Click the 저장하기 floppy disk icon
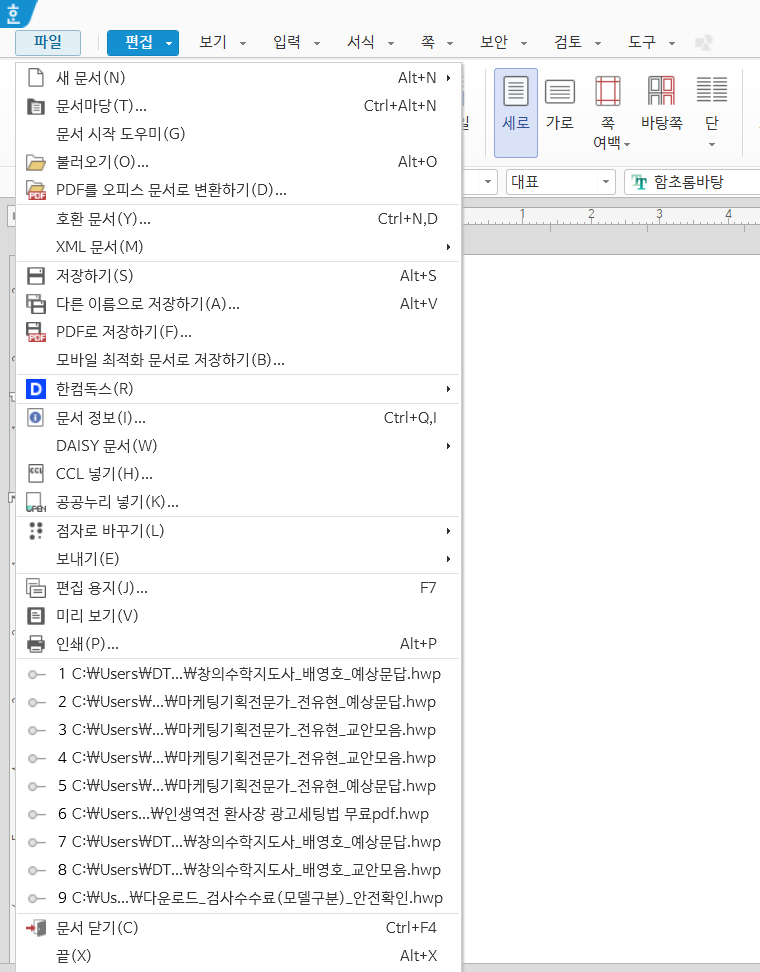 pos(36,276)
